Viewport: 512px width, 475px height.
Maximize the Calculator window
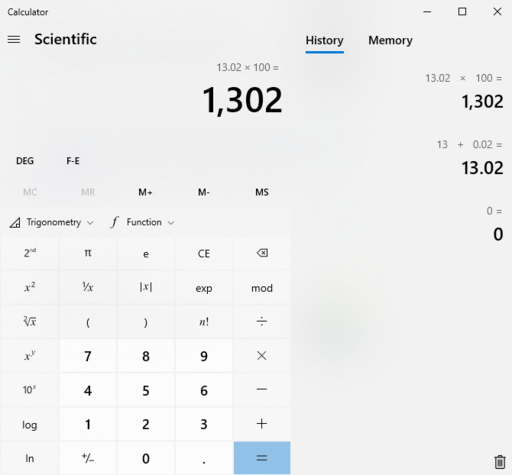pos(462,12)
